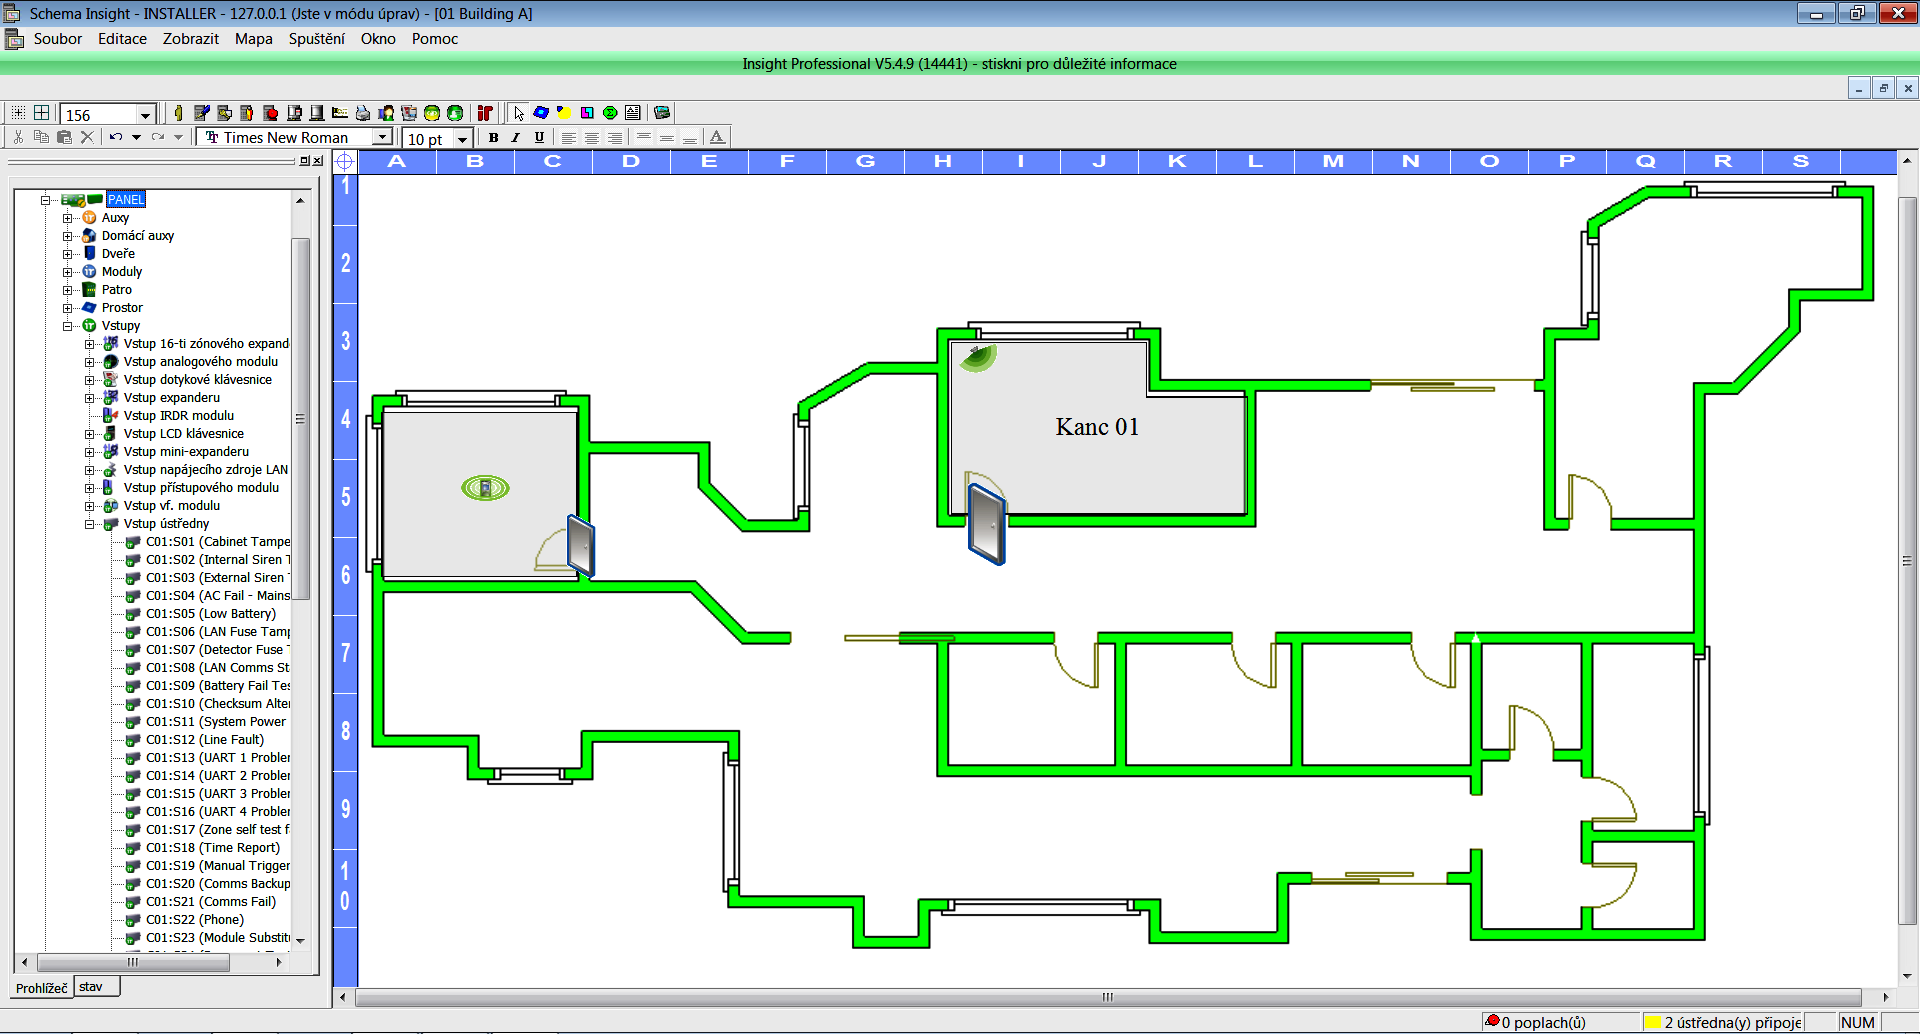The image size is (1920, 1034).
Task: Collapse the Vstupy tree branch
Action: (x=68, y=325)
